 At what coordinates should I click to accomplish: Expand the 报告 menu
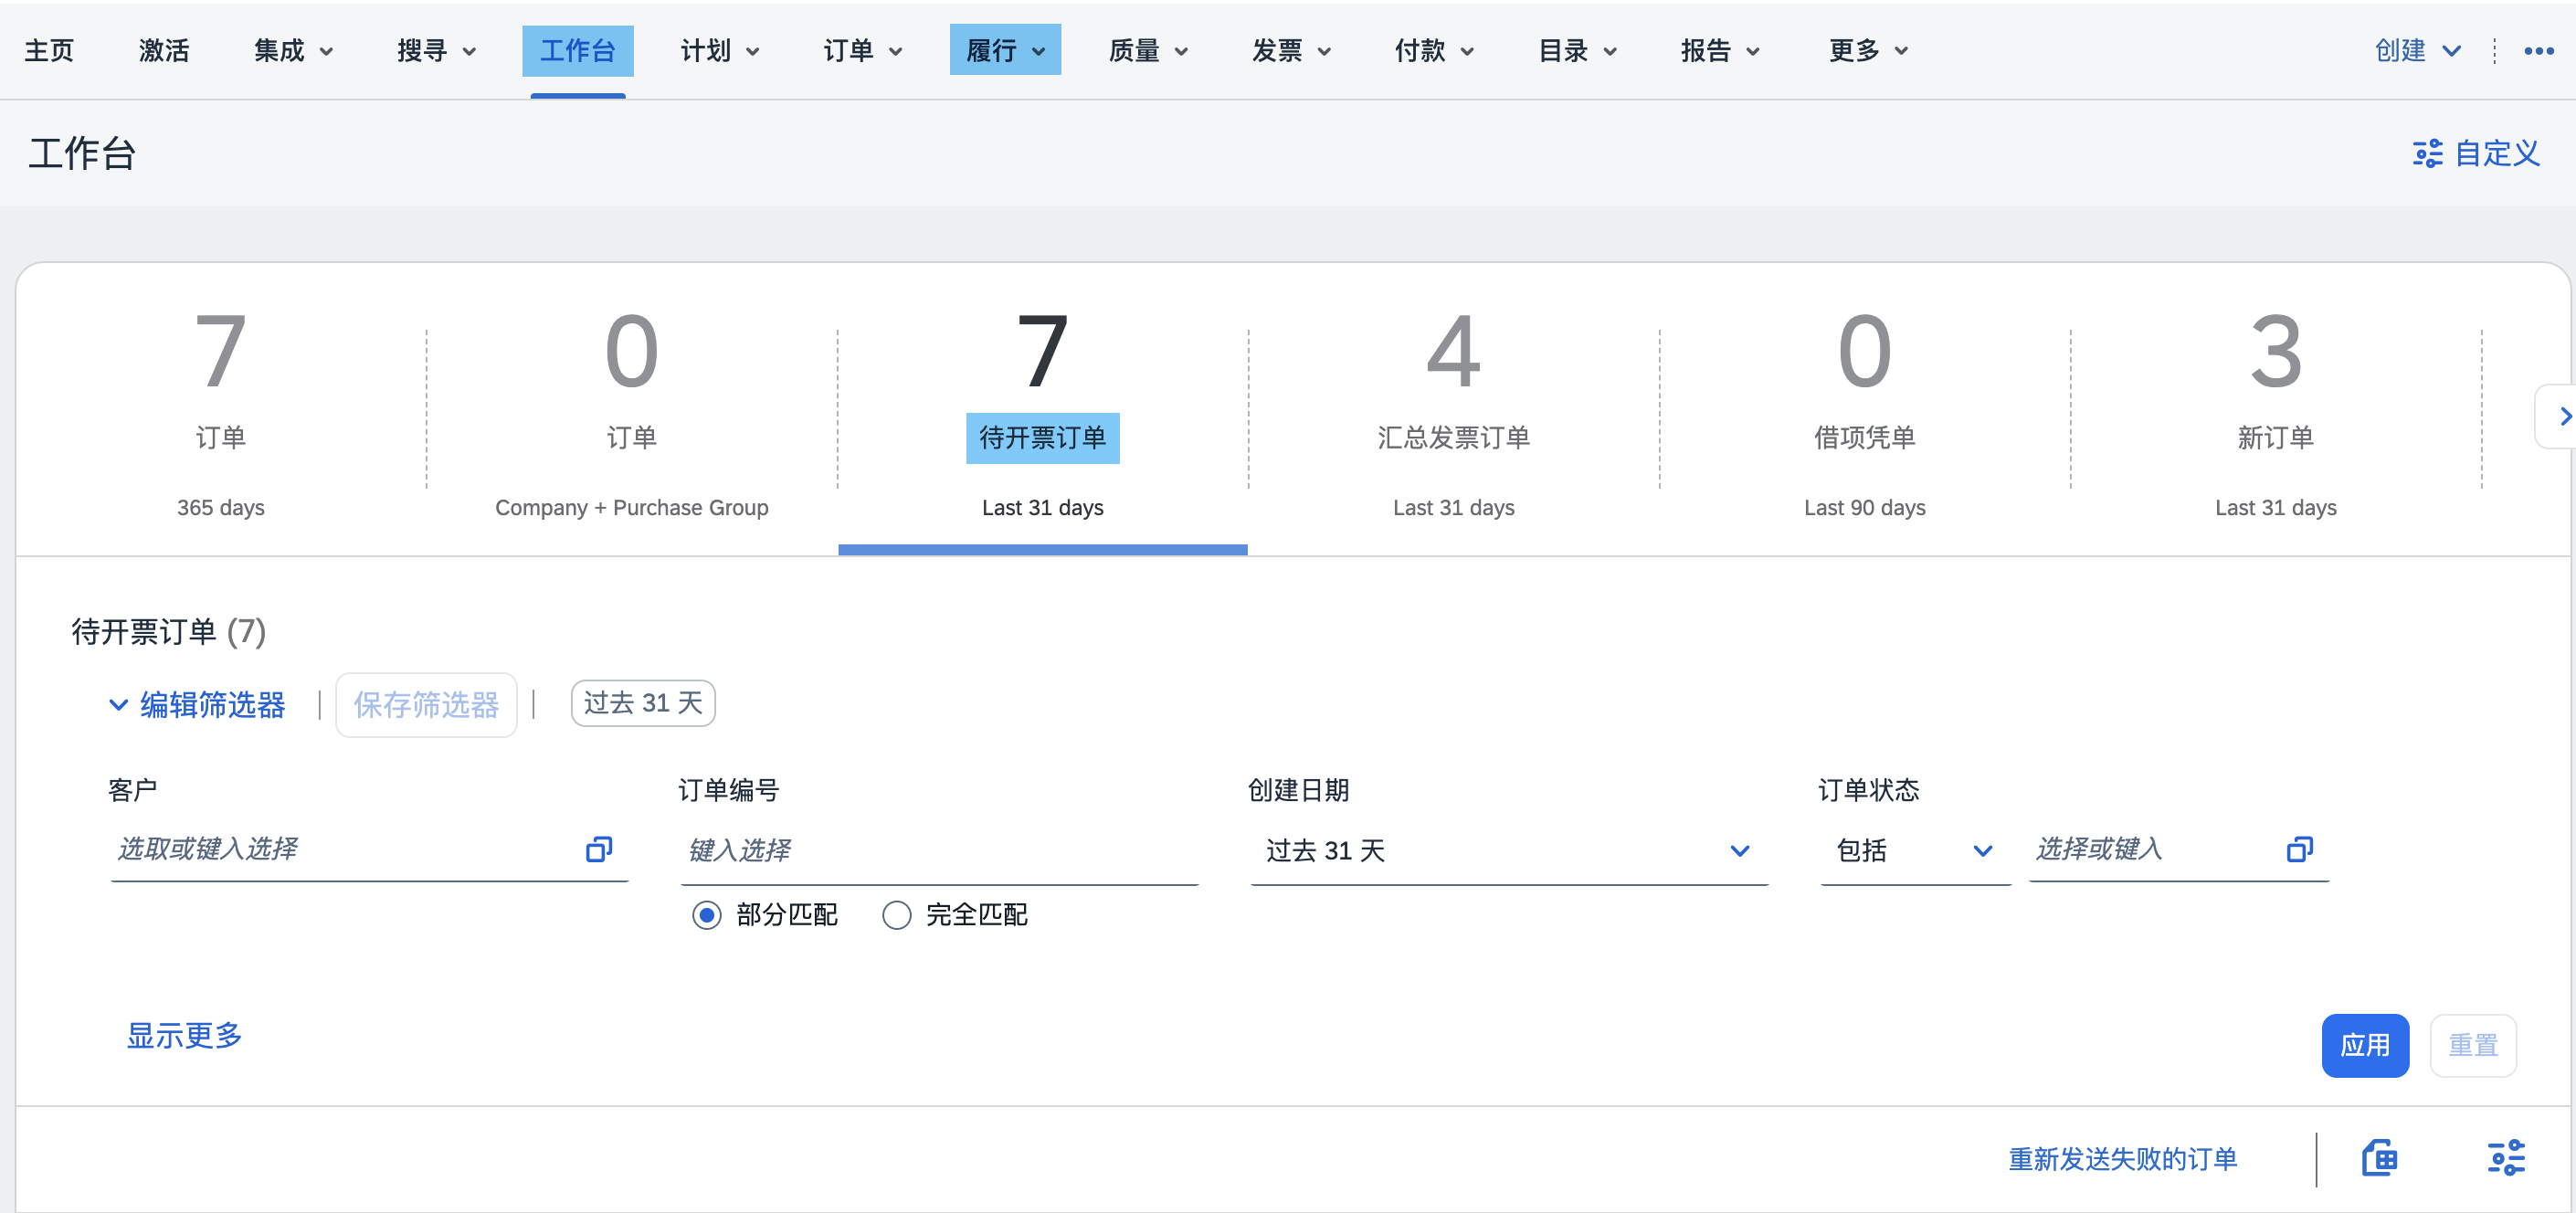[x=1720, y=51]
